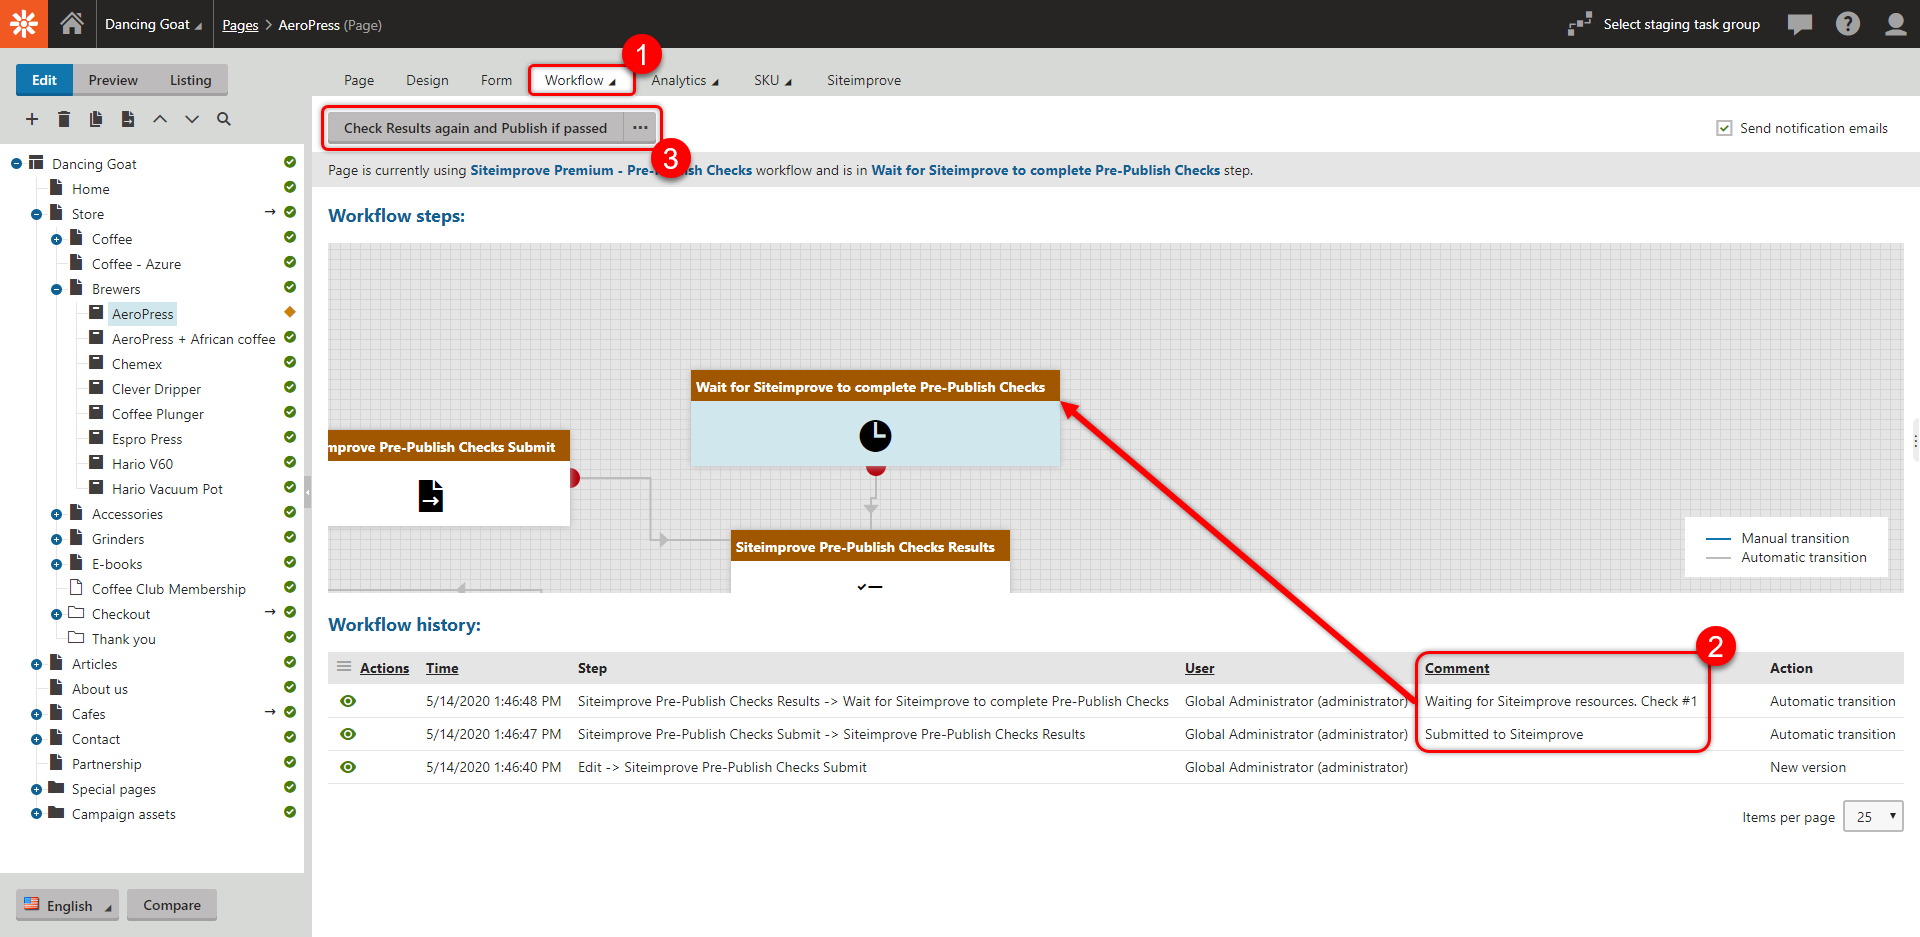Open the grid actions menu icon
The width and height of the screenshot is (1920, 937).
coord(344,667)
